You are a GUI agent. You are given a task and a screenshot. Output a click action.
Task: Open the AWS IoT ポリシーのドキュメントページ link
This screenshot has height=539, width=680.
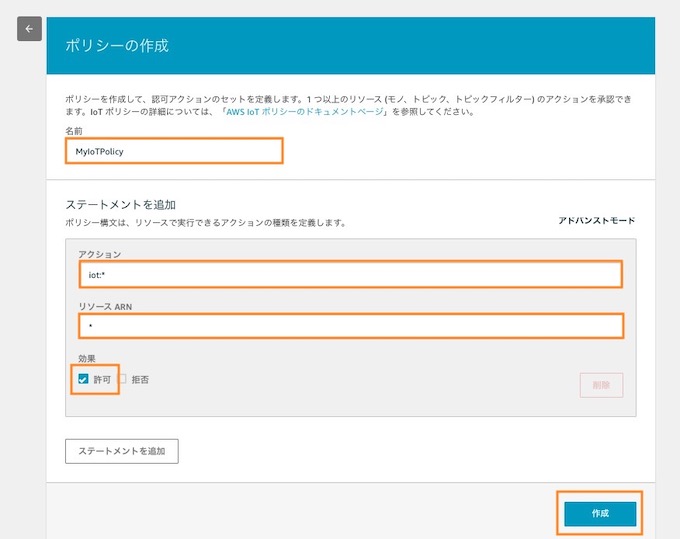(x=305, y=111)
